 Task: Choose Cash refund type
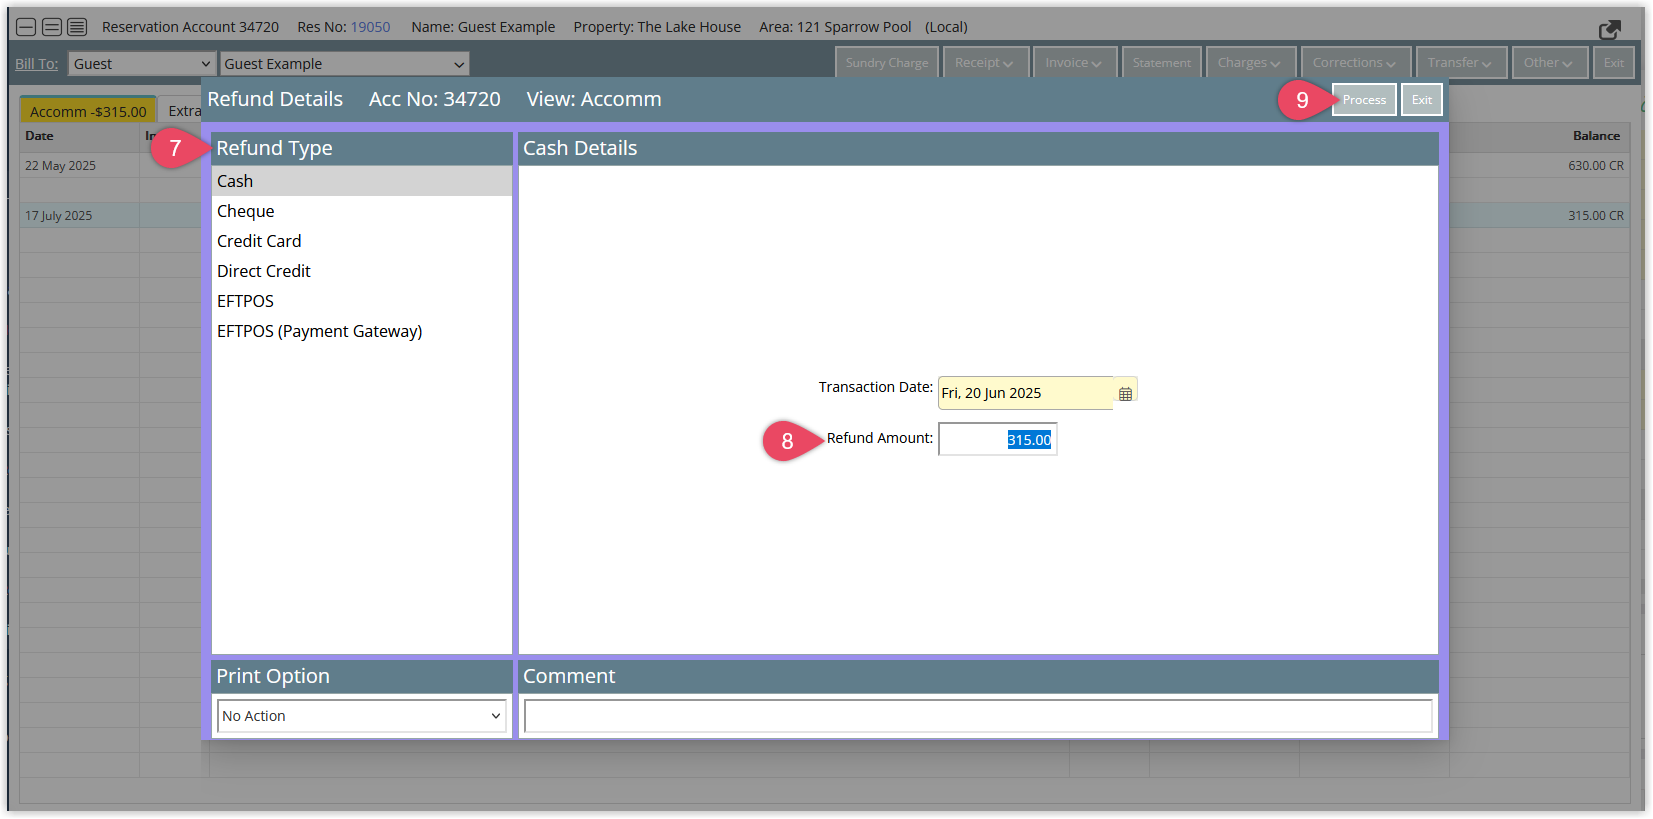pos(362,181)
